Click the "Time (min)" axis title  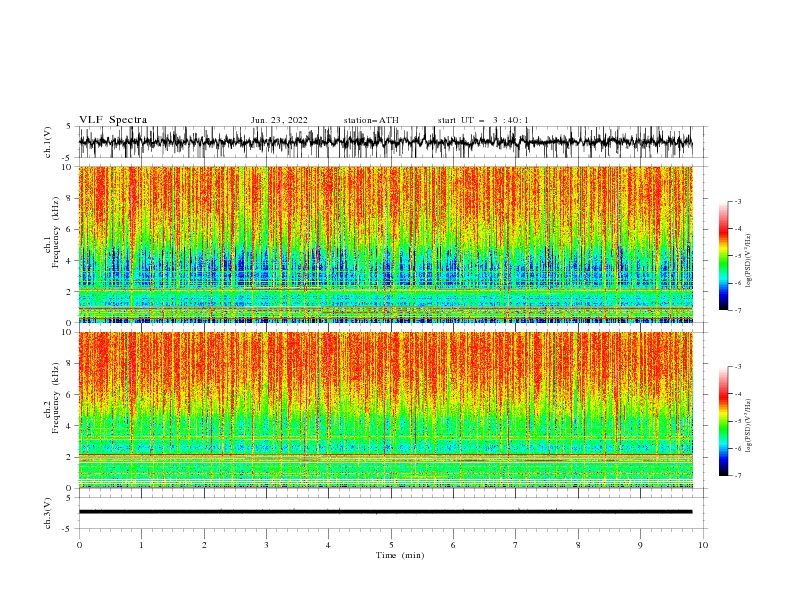400,555
